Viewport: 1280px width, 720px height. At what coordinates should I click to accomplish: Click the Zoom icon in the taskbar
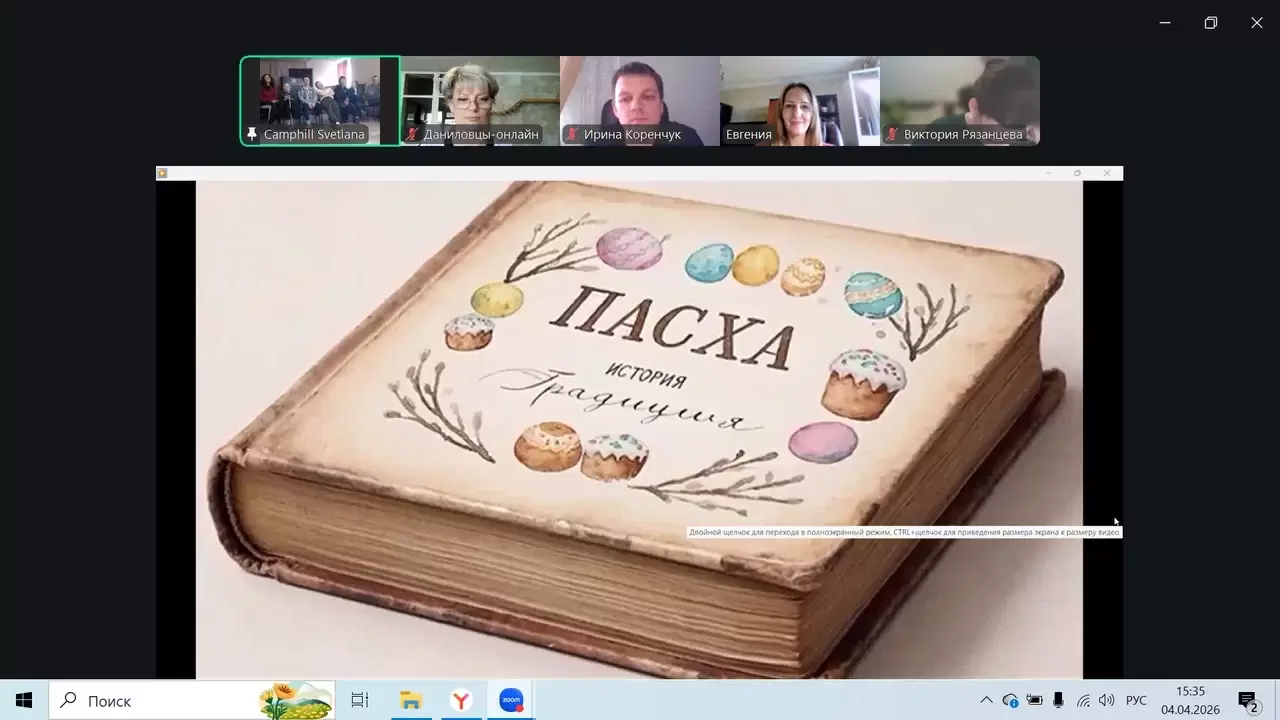coord(511,700)
